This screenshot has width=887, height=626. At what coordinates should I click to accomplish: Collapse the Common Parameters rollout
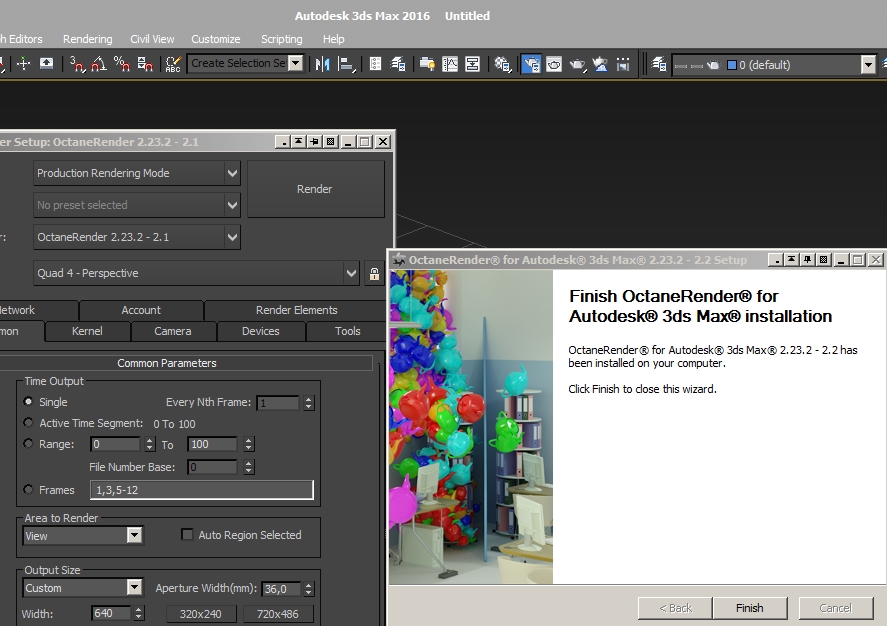click(167, 363)
